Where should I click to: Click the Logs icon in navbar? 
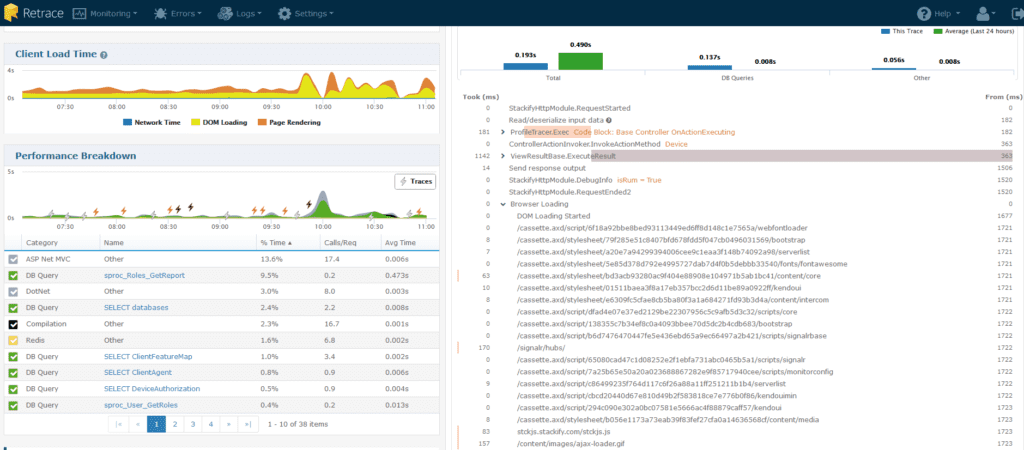pyautogui.click(x=225, y=13)
